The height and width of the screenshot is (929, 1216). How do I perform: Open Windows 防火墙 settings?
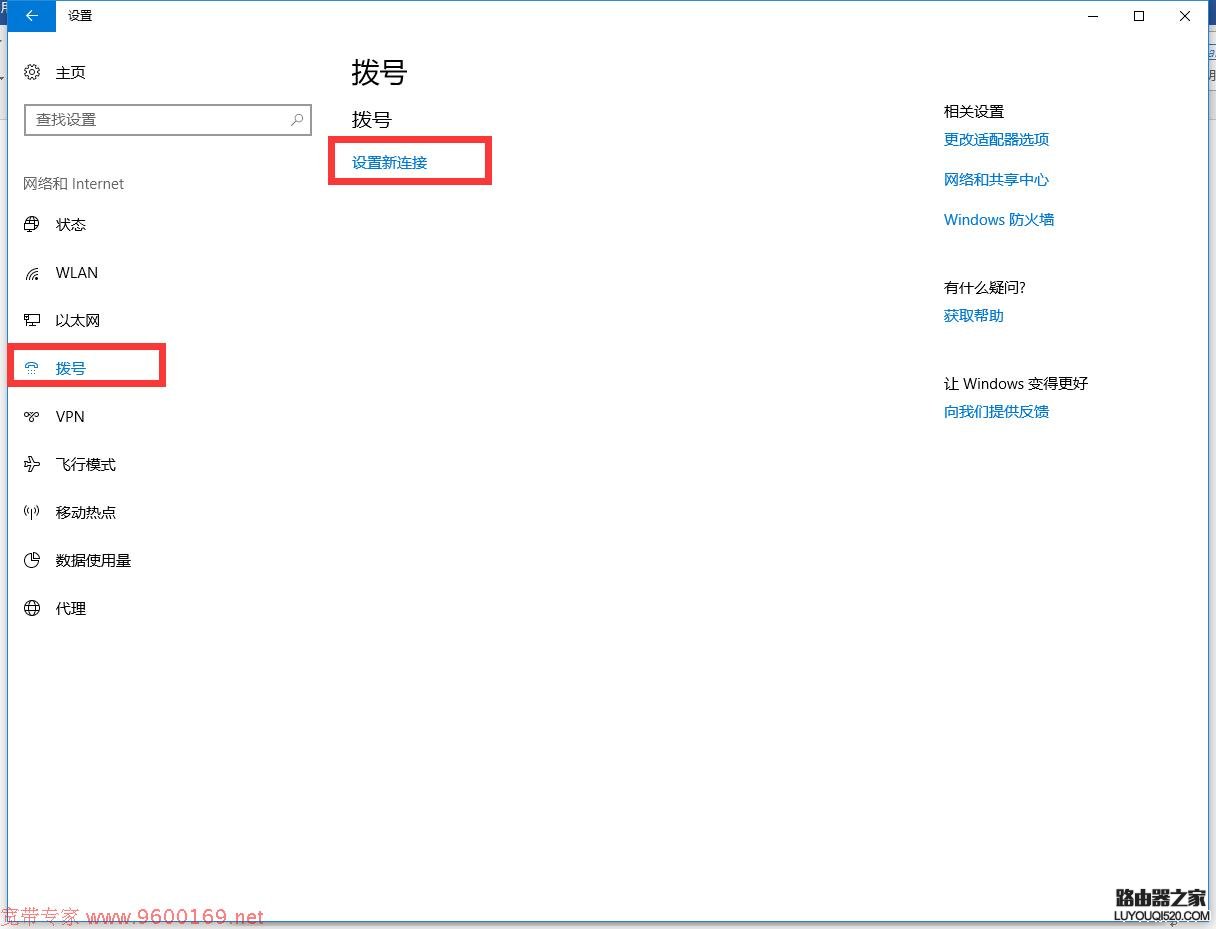pos(998,219)
